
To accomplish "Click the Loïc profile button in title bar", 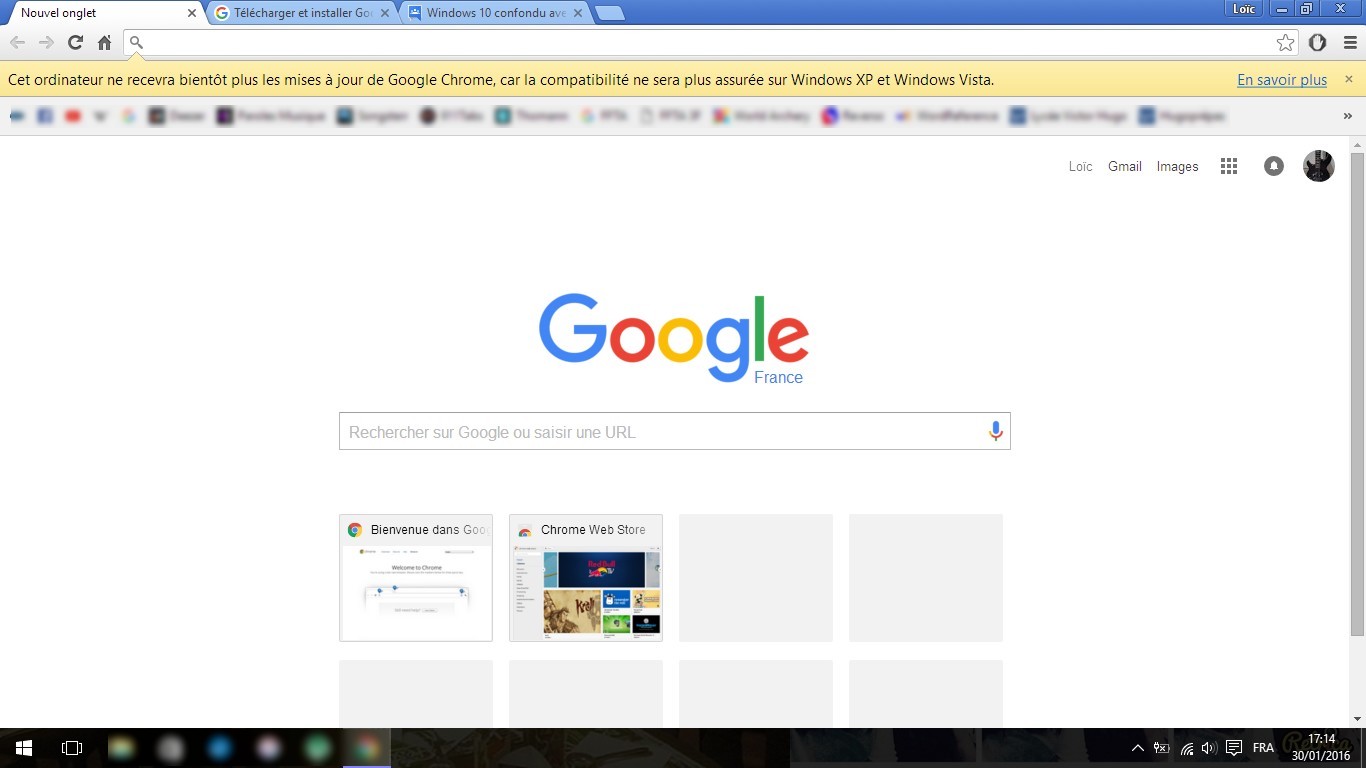I will pyautogui.click(x=1243, y=9).
